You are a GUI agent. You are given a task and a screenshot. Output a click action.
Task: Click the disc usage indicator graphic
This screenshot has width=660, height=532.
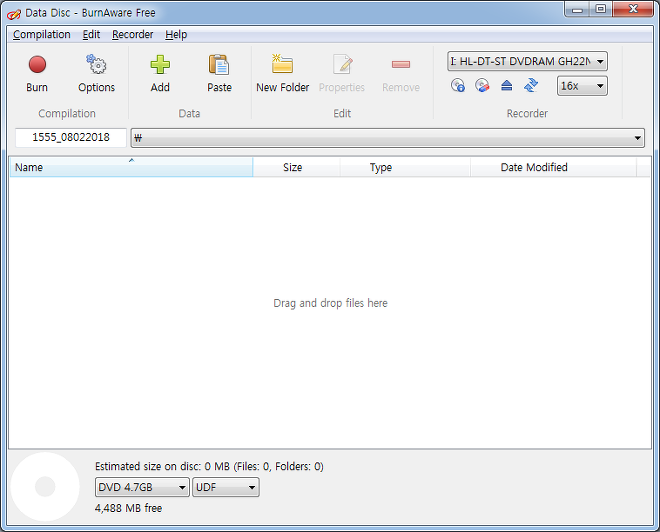coord(45,487)
